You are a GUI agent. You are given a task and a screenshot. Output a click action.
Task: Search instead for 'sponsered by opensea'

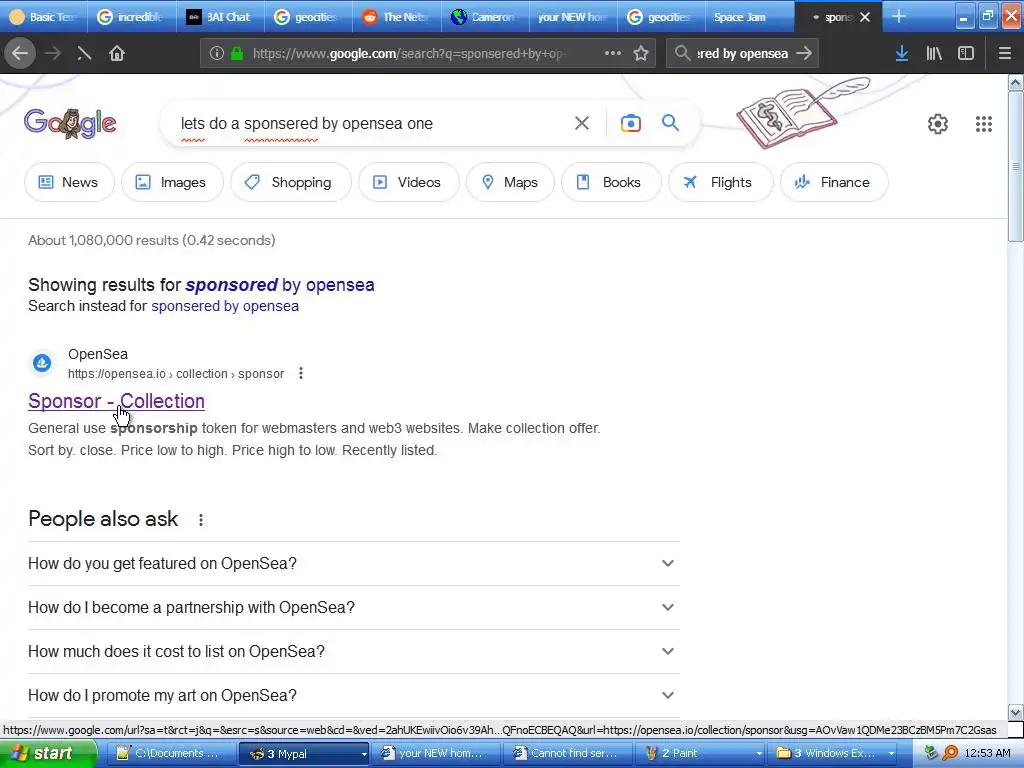(x=225, y=306)
